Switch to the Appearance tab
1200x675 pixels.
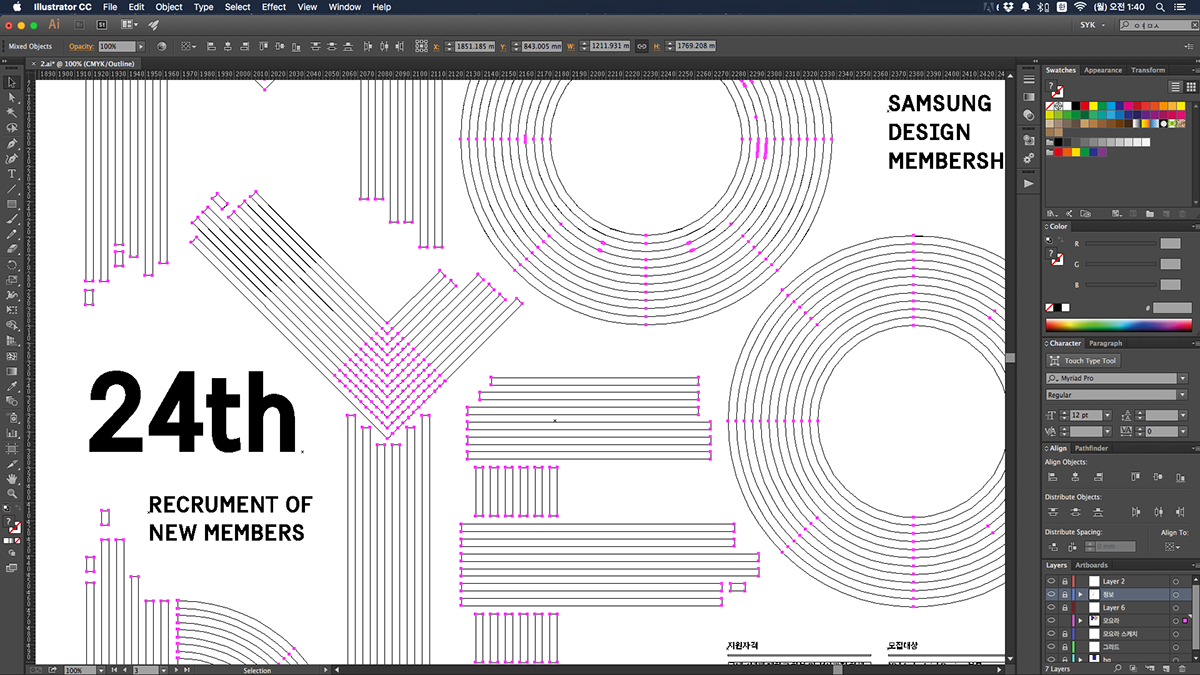click(1103, 70)
